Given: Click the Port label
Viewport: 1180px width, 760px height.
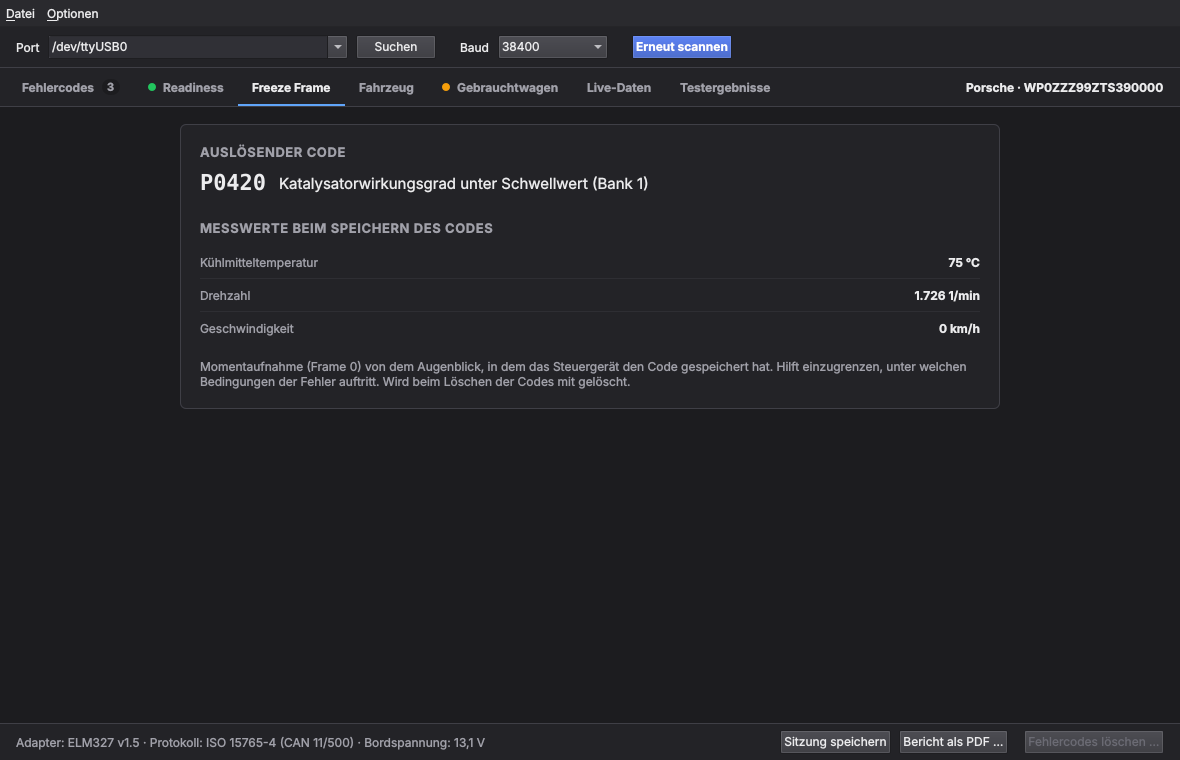Looking at the screenshot, I should (28, 47).
